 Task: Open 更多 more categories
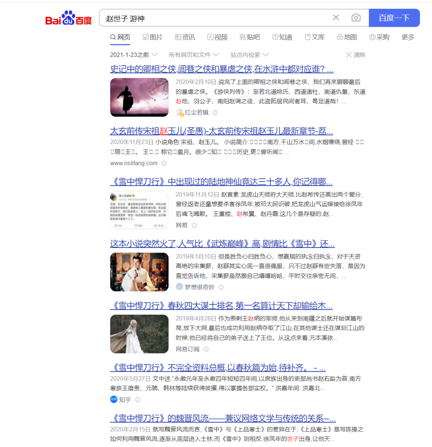pos(408,37)
